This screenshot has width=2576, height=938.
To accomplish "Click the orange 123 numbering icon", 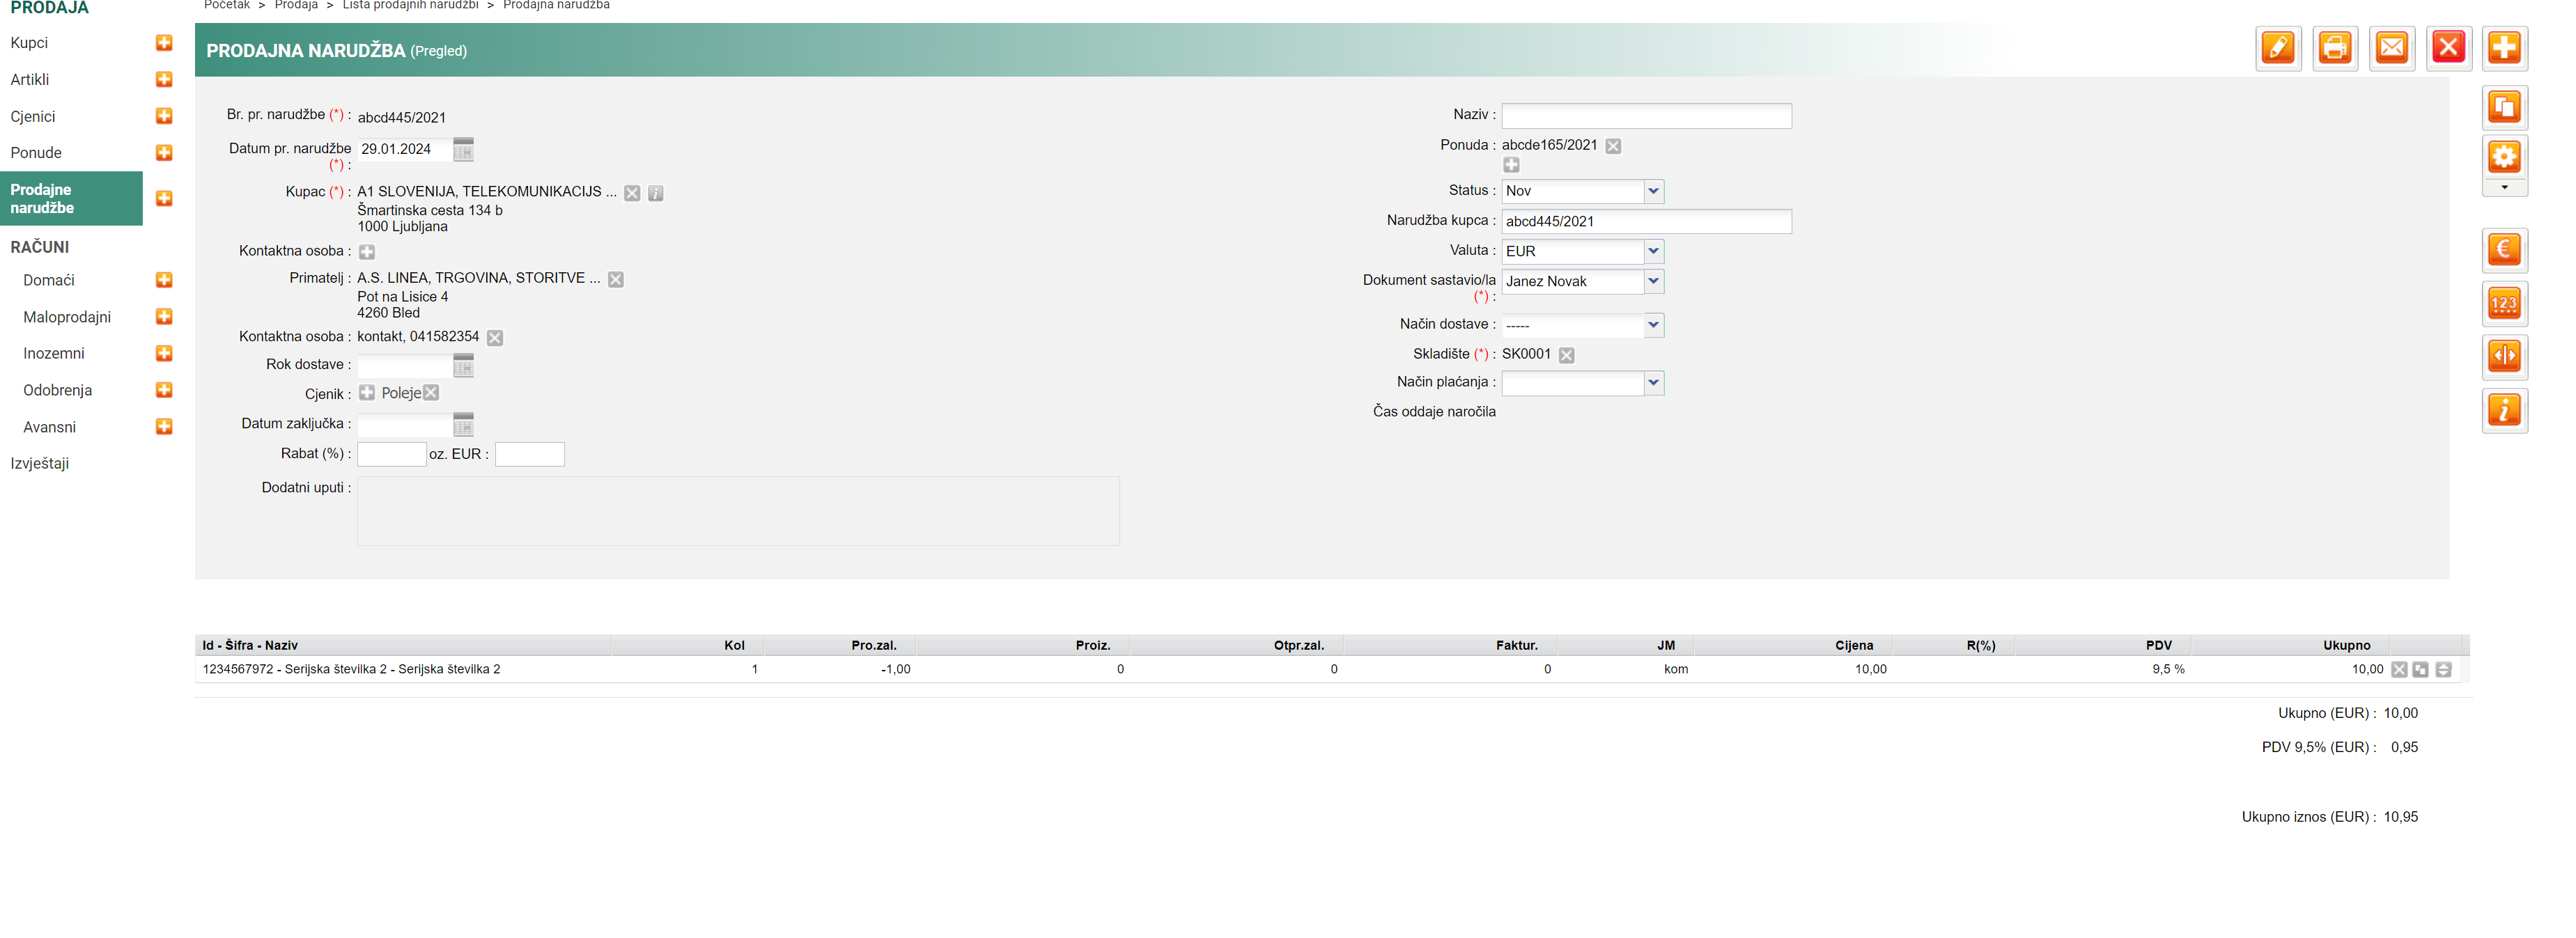I will (x=2503, y=304).
